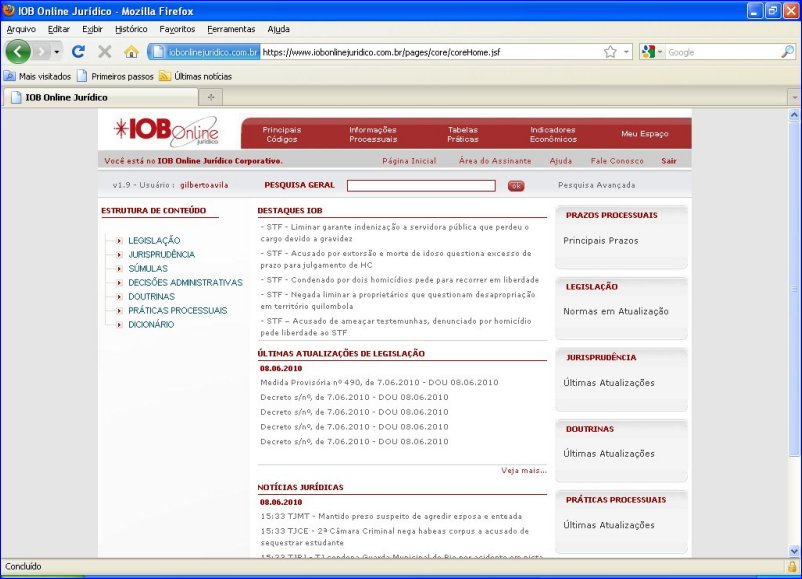Screen dimensions: 802x579
Task: Reload the page with the refresh icon
Action: 78,52
